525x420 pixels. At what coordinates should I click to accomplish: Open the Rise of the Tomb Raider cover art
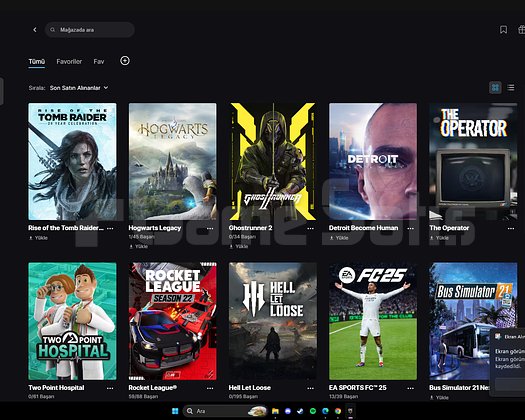(x=72, y=161)
